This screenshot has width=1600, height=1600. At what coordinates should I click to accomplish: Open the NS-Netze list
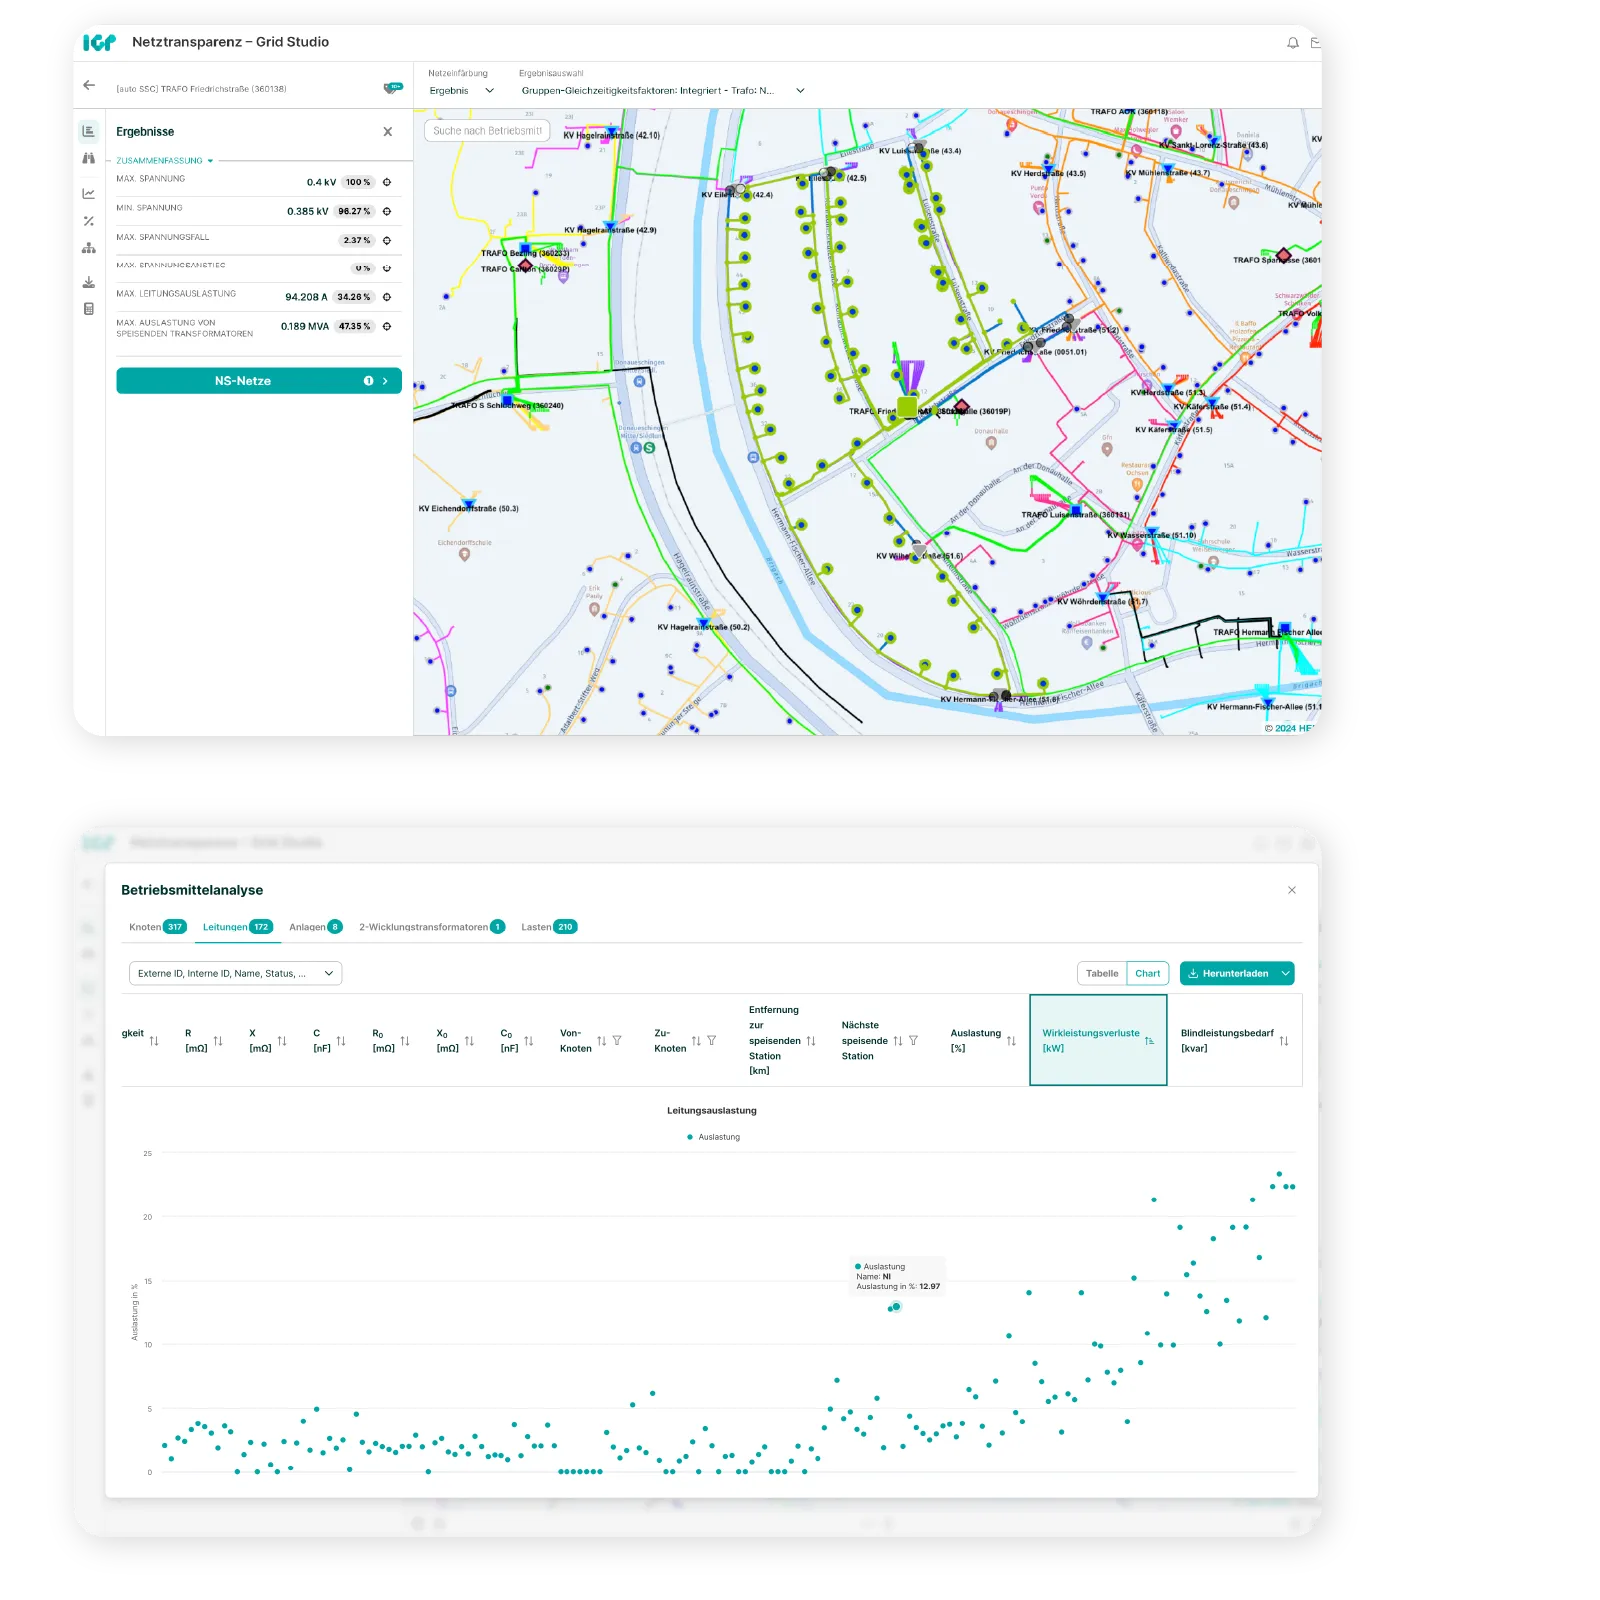point(259,381)
